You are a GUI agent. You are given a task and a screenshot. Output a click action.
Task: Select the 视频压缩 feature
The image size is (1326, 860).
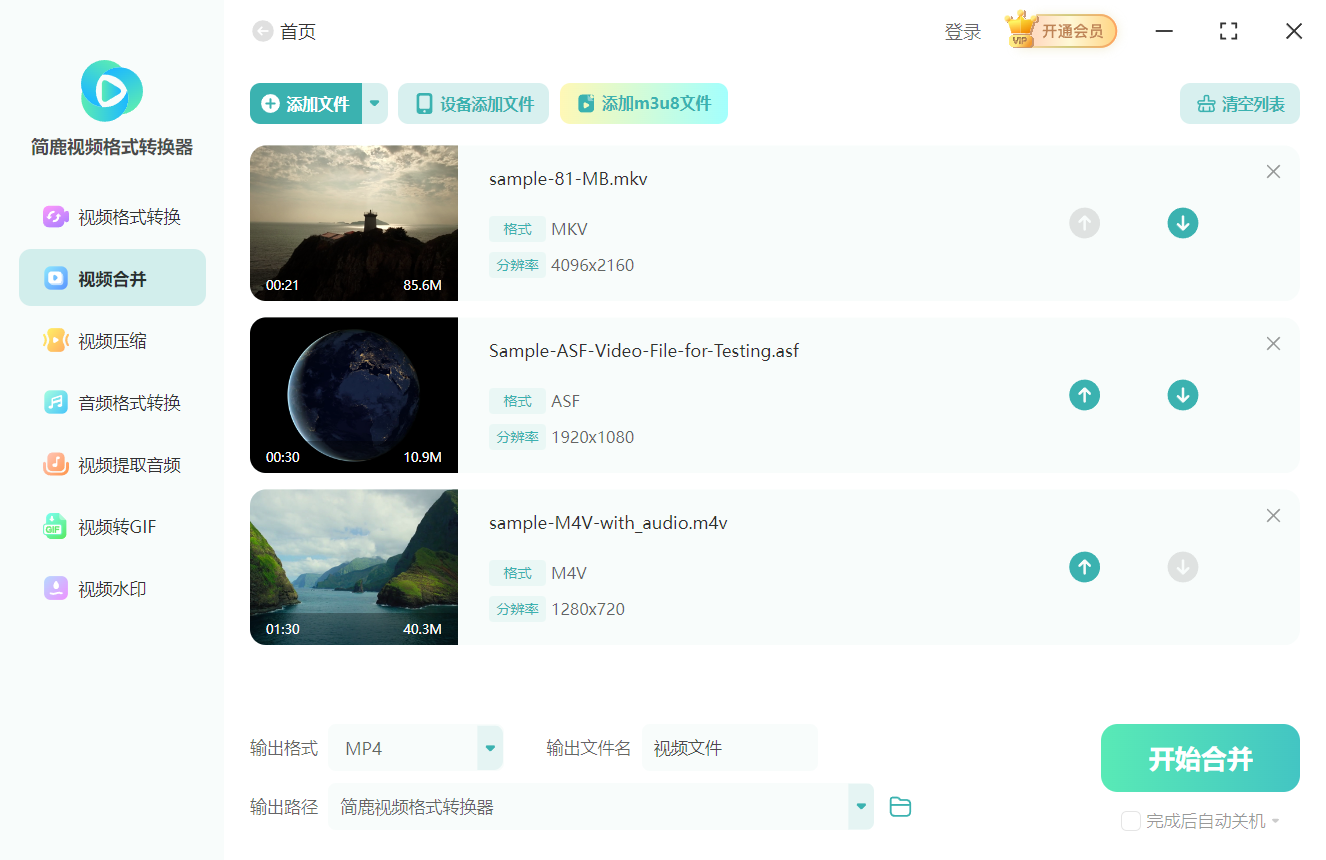point(112,340)
